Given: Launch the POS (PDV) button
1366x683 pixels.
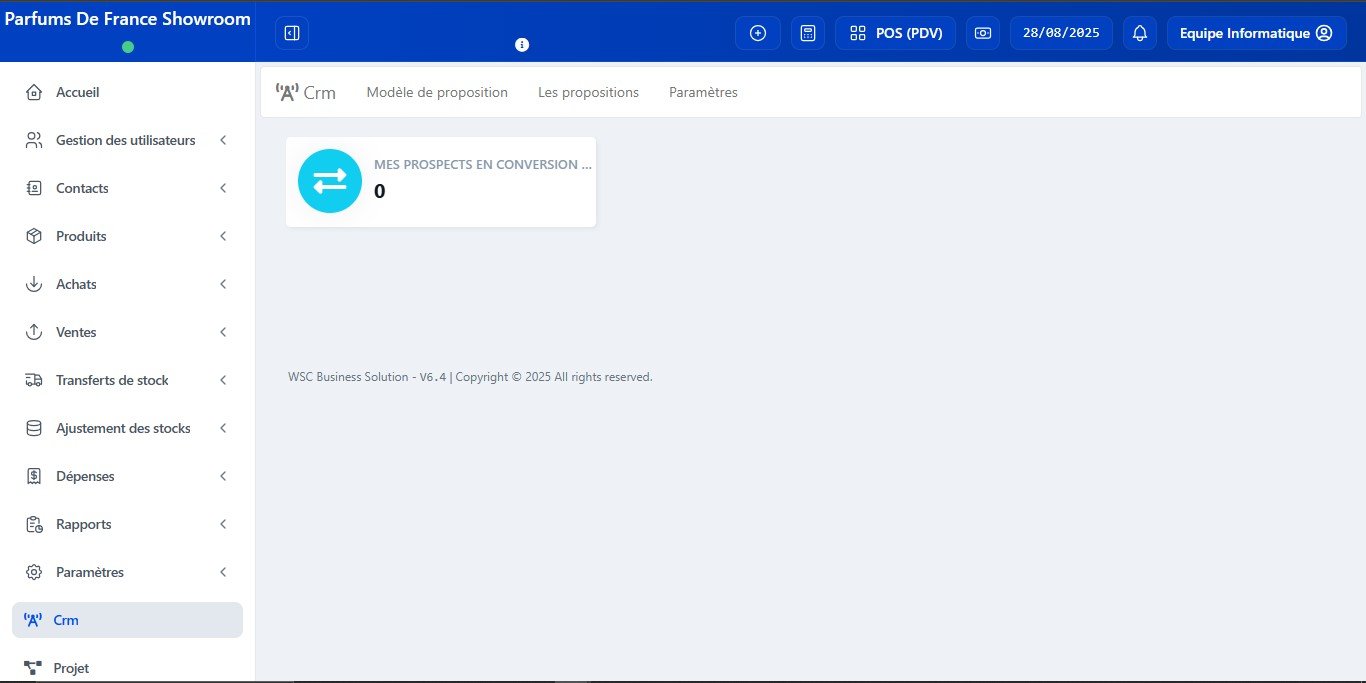Looking at the screenshot, I should pos(895,33).
